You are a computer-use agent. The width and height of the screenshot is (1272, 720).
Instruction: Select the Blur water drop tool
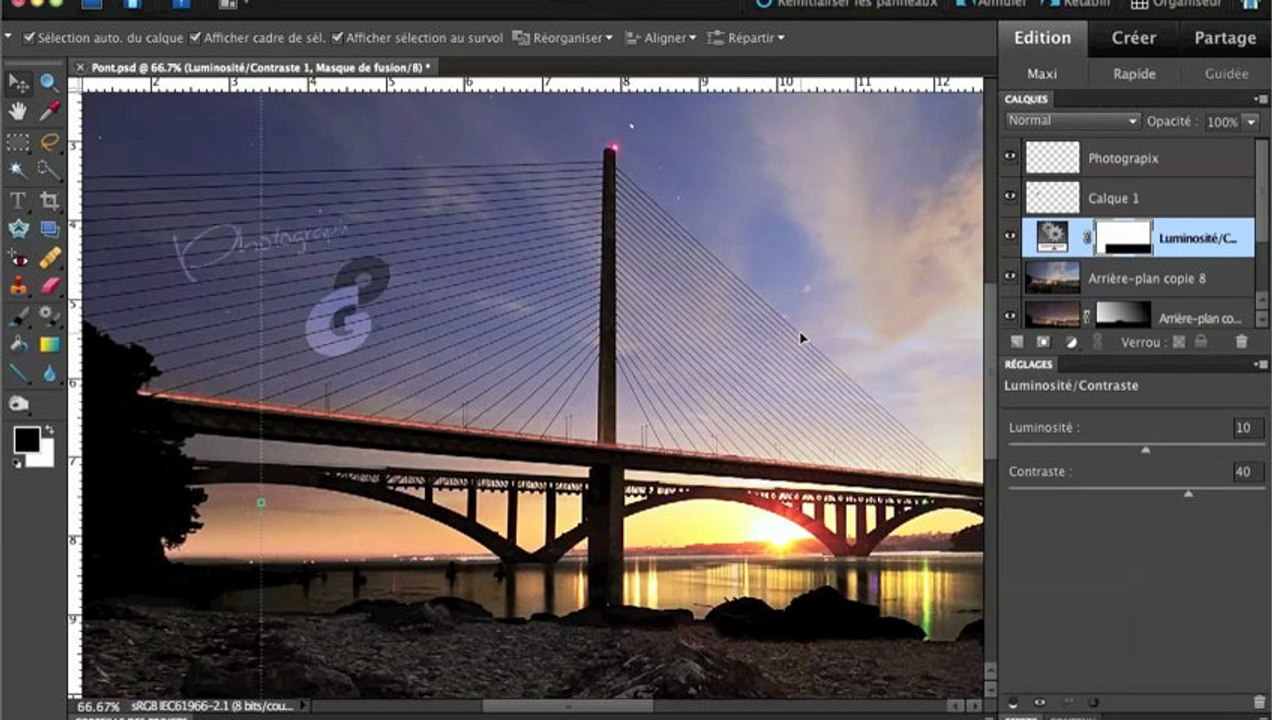coord(49,374)
